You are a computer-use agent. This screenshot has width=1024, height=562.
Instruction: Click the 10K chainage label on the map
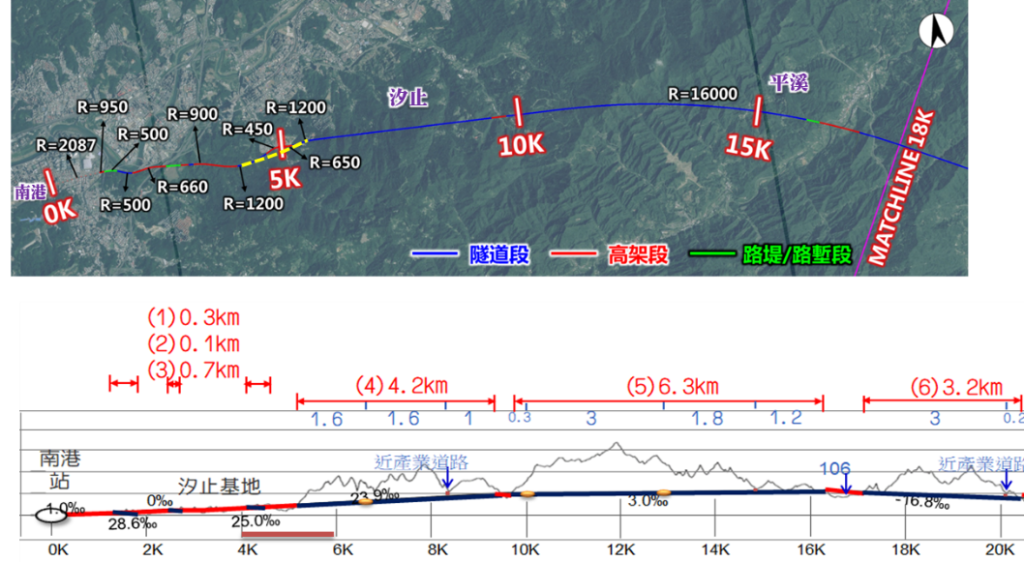519,144
